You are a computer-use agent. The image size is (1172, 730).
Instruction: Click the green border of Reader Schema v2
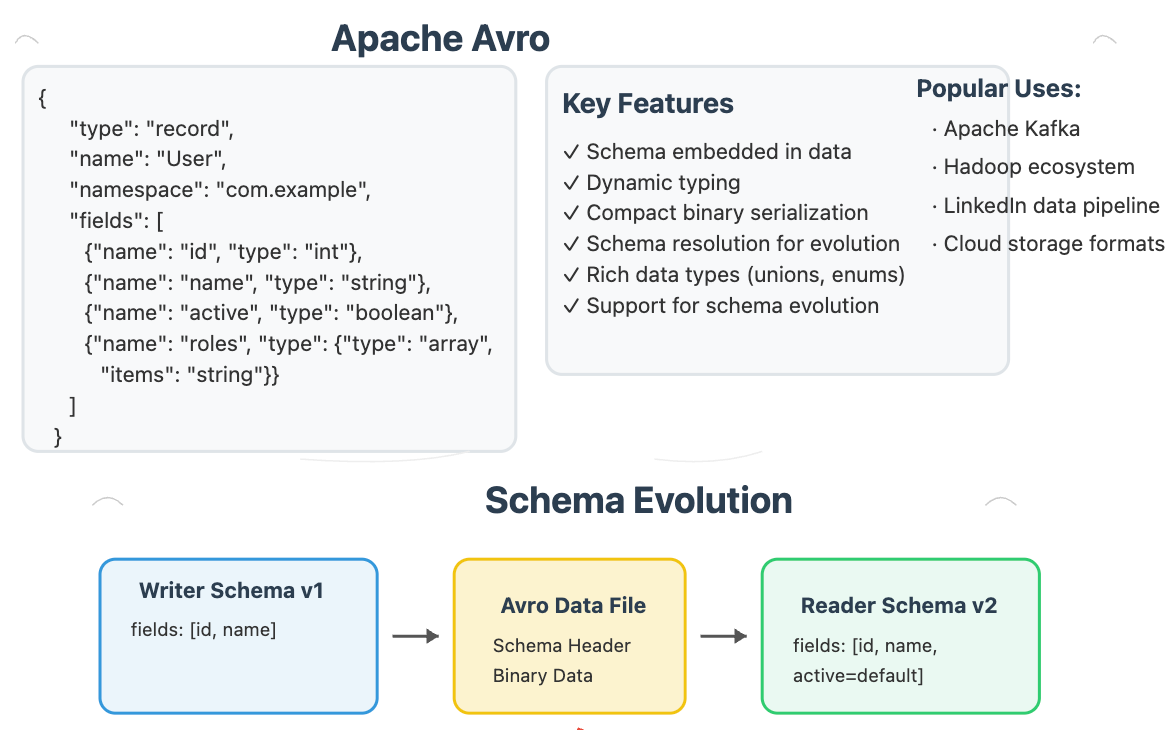pyautogui.click(x=899, y=561)
